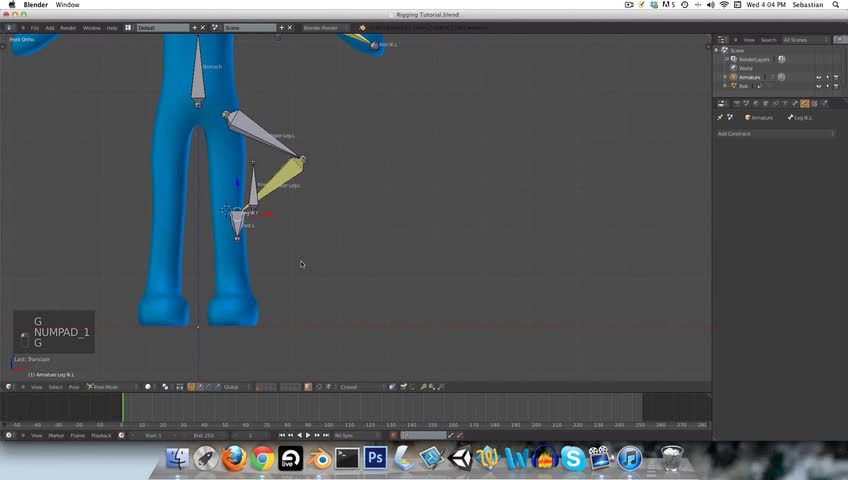This screenshot has height=480, width=848.
Task: Open Unity icon in the dock
Action: 460,458
